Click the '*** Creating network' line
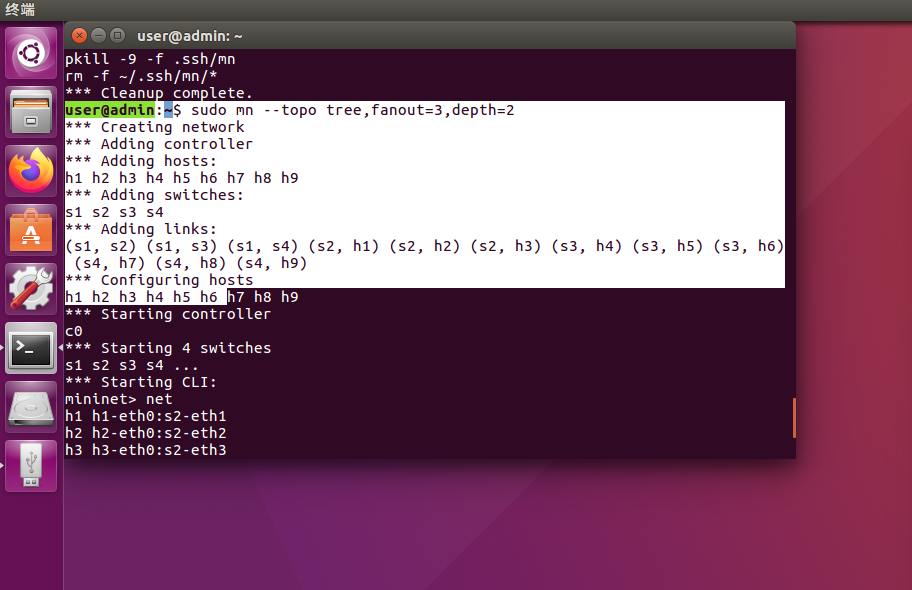This screenshot has height=590, width=912. [155, 127]
